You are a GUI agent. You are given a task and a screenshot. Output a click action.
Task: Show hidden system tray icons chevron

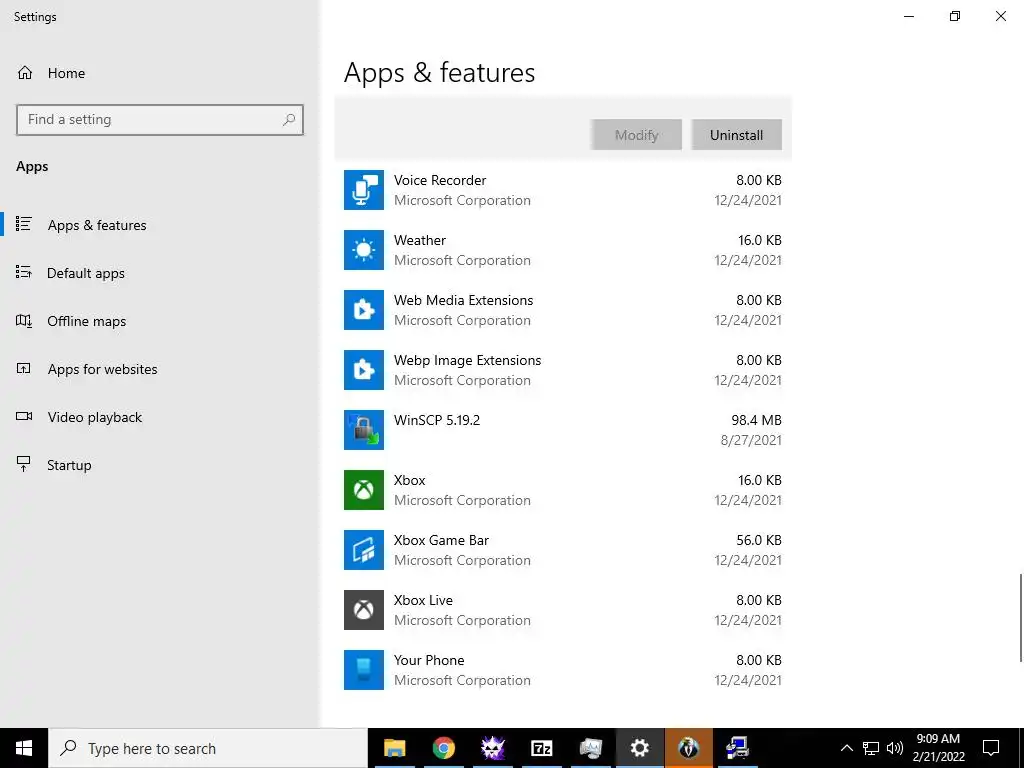pyautogui.click(x=846, y=748)
